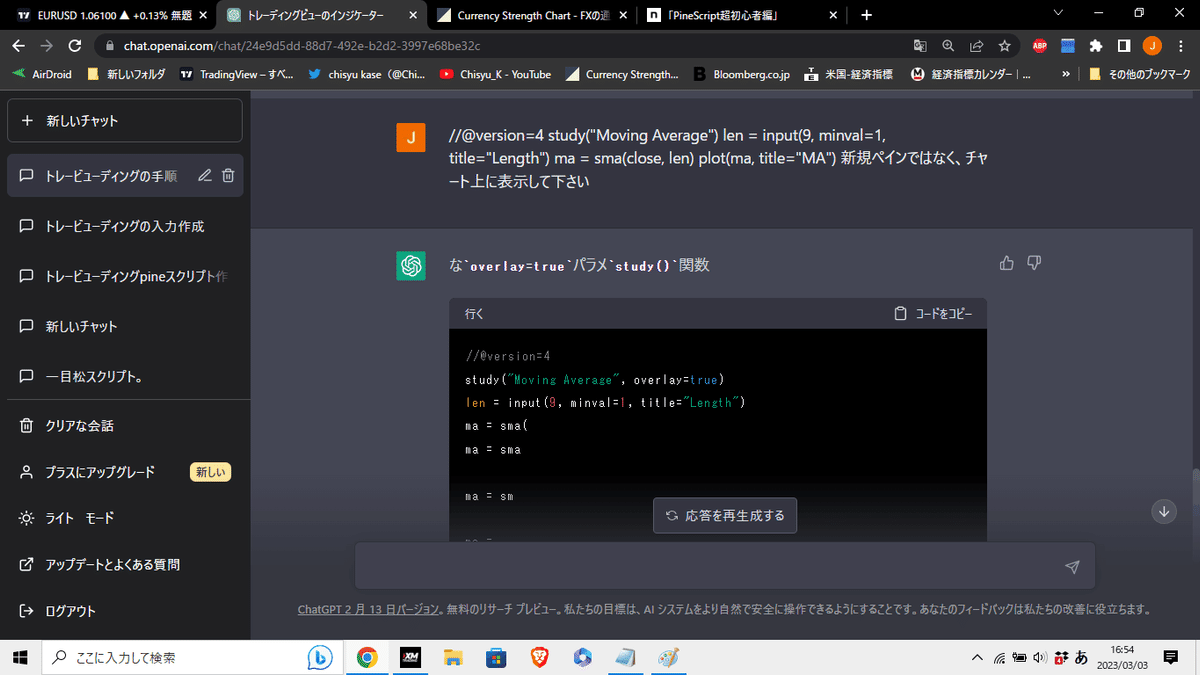The height and width of the screenshot is (675, 1200).
Task: Toggle the browser side panel
Action: (x=1124, y=46)
